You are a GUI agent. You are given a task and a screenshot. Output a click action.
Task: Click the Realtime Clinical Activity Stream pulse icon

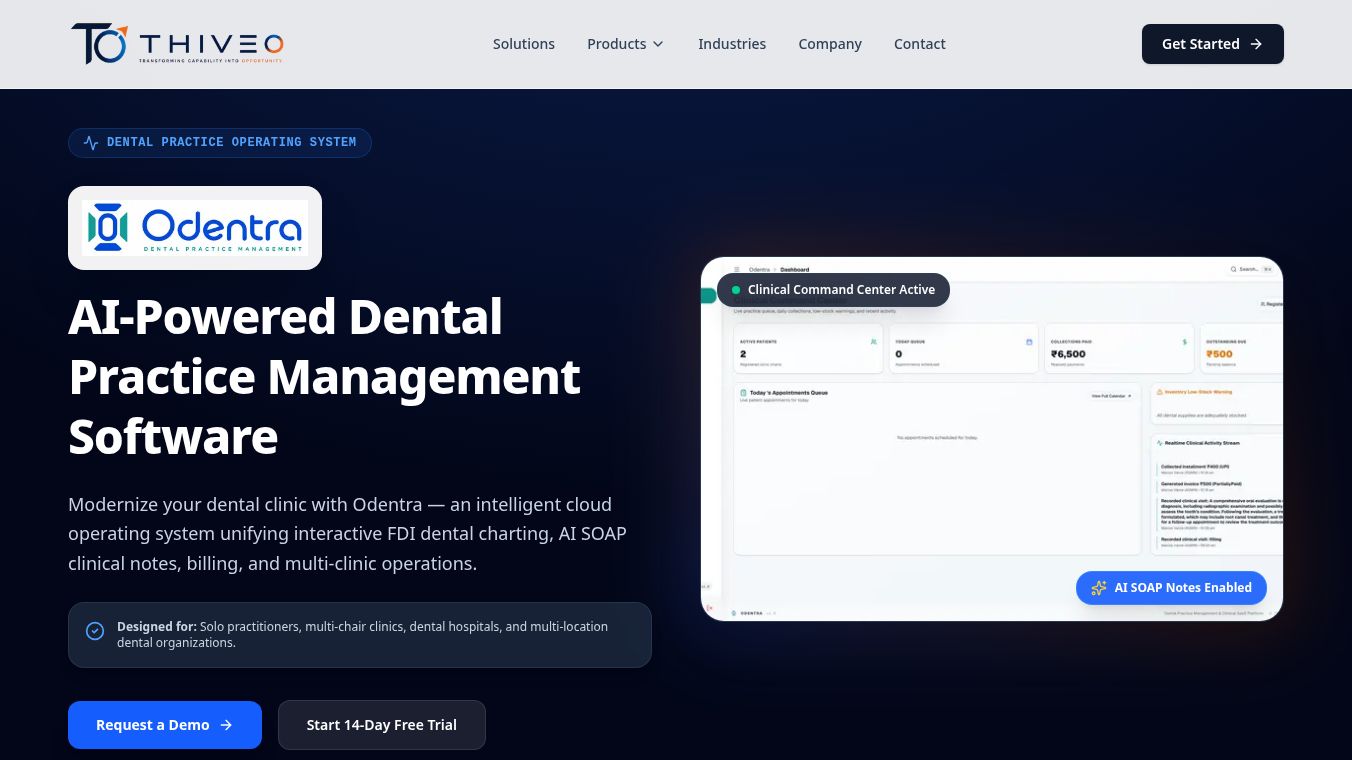tap(1160, 442)
